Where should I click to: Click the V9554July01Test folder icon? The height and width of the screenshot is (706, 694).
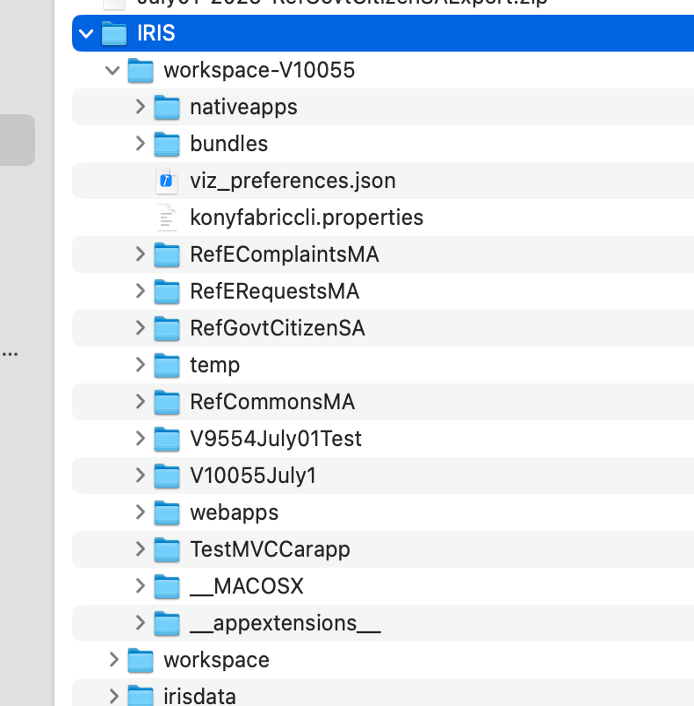pyautogui.click(x=167, y=439)
